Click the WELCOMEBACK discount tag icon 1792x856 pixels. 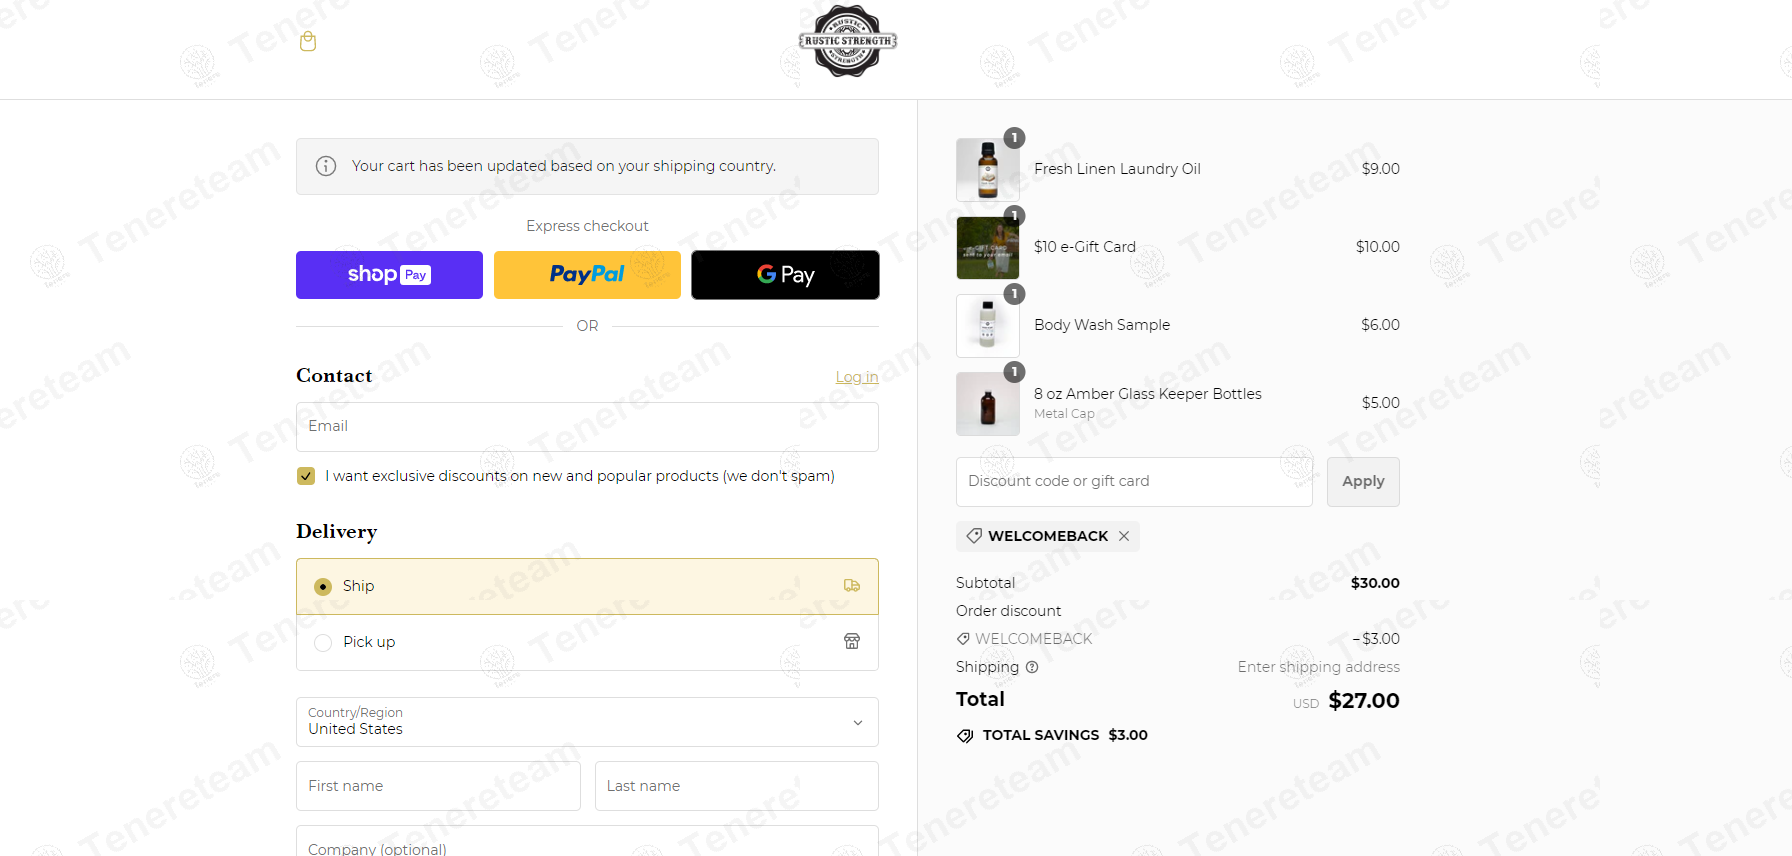pos(974,536)
